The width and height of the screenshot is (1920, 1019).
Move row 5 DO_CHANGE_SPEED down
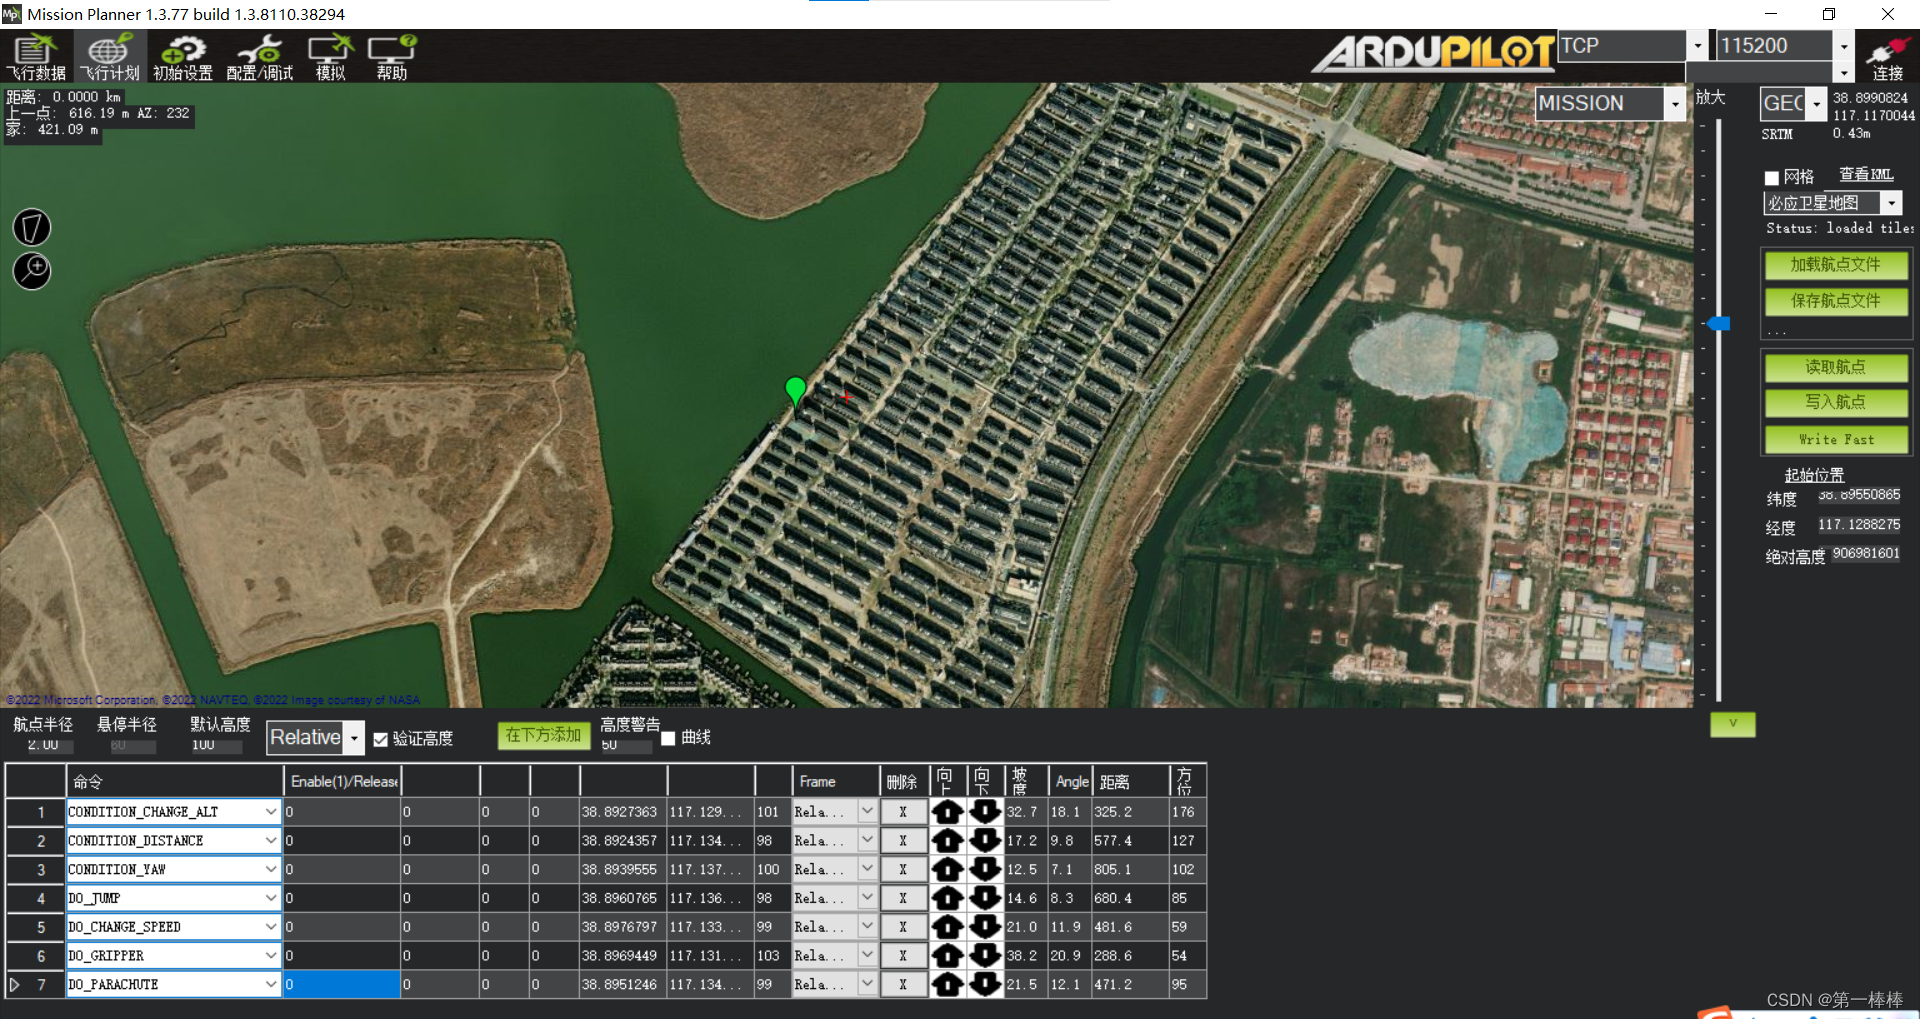[x=985, y=927]
